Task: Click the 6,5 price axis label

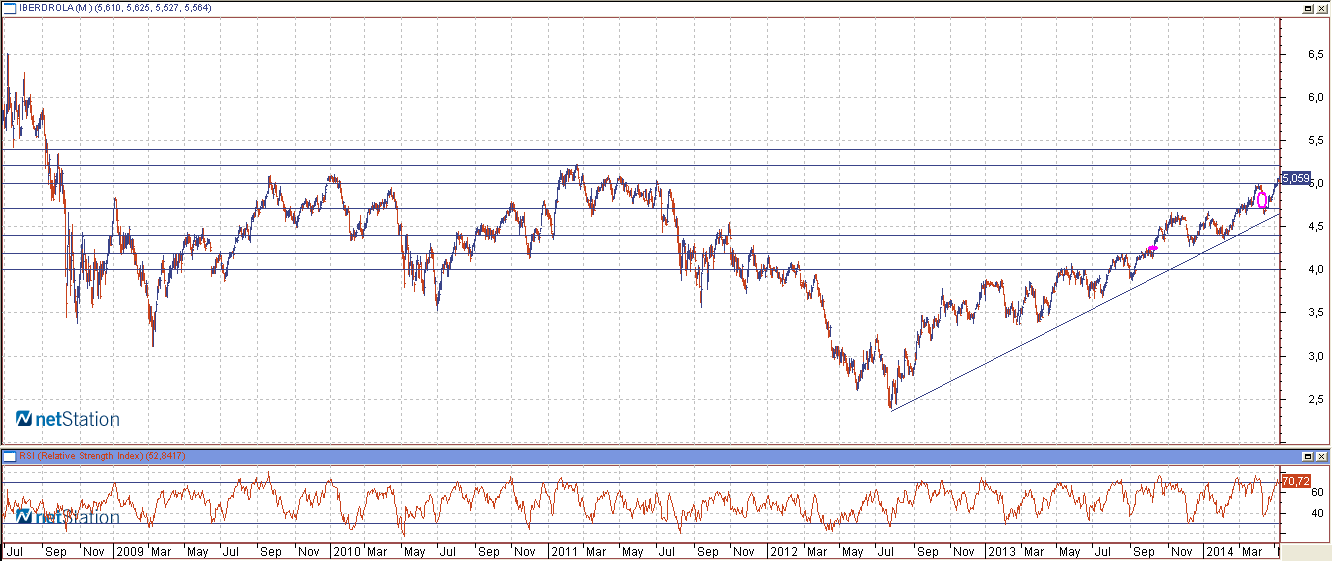Action: click(1317, 55)
